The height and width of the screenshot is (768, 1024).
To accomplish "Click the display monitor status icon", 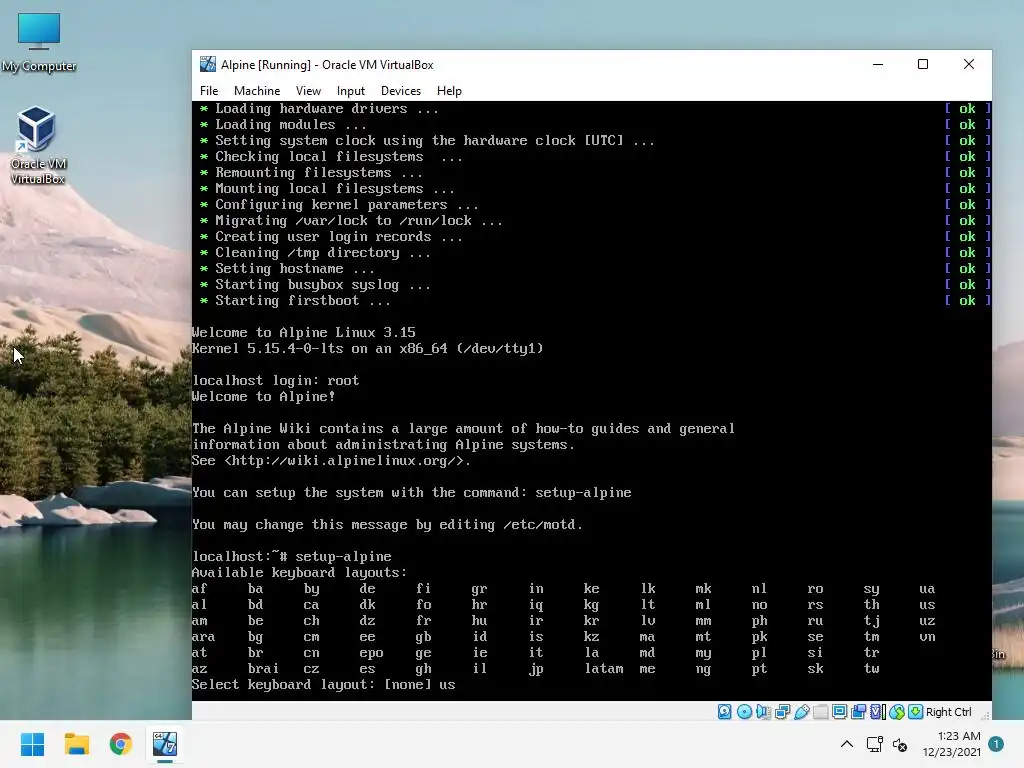I will pos(840,712).
